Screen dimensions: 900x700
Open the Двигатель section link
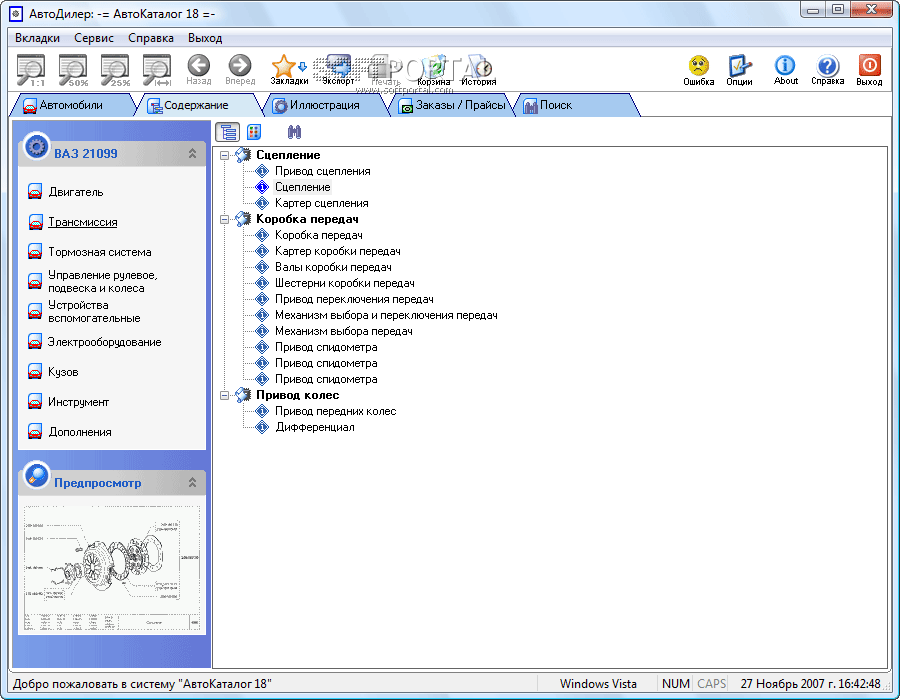tap(76, 192)
